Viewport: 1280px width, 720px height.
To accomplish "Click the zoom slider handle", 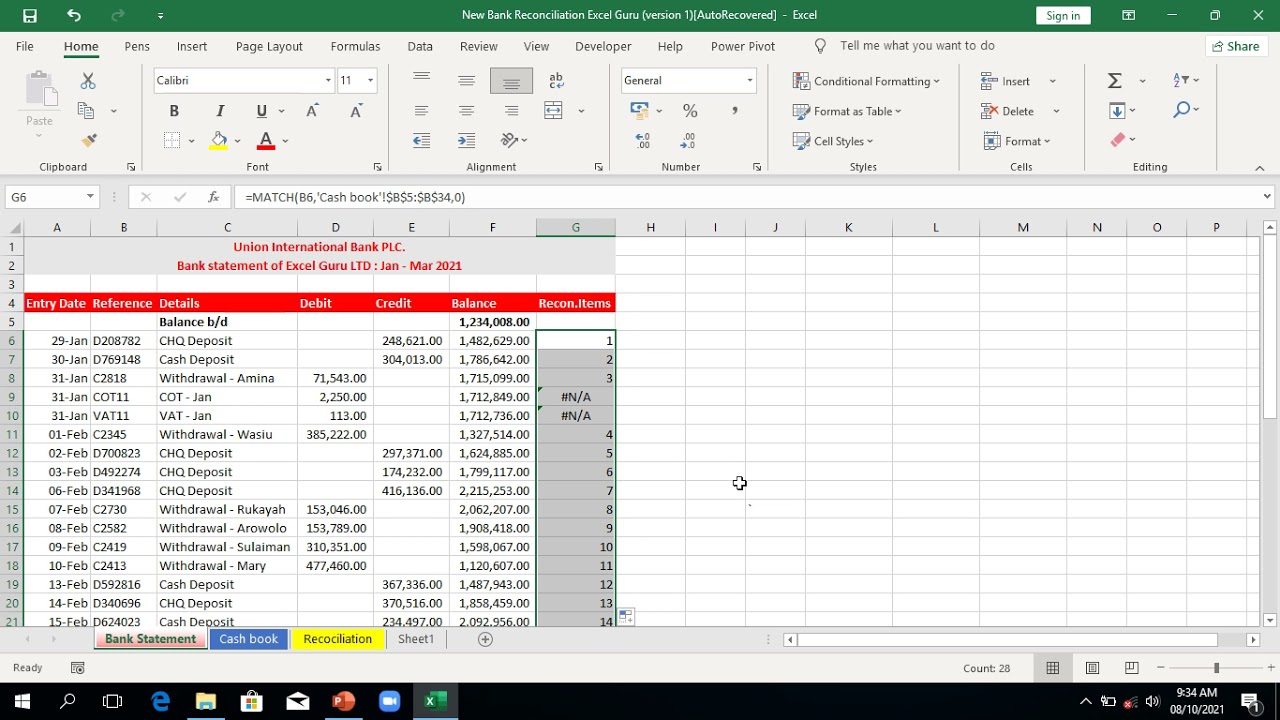I will coord(1216,668).
